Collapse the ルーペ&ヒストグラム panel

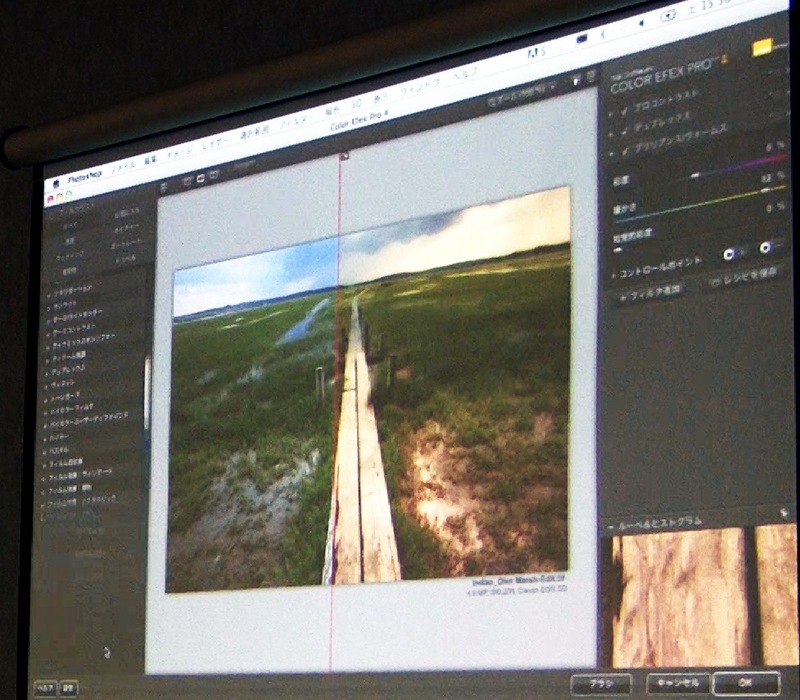611,527
